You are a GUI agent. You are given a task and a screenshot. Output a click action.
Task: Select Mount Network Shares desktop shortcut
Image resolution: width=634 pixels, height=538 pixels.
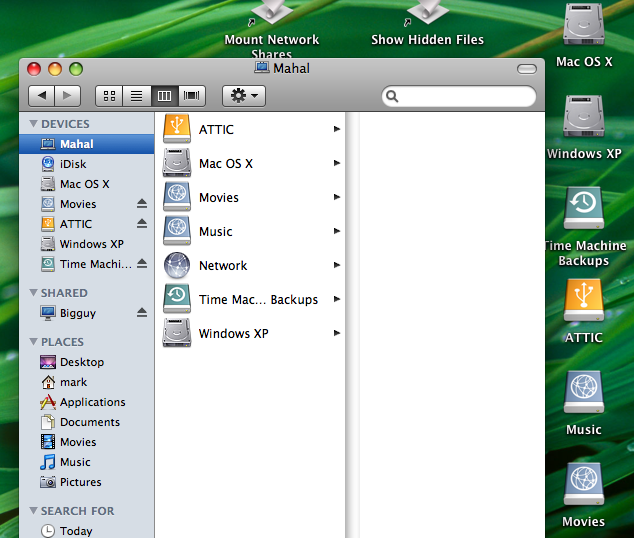tap(272, 29)
